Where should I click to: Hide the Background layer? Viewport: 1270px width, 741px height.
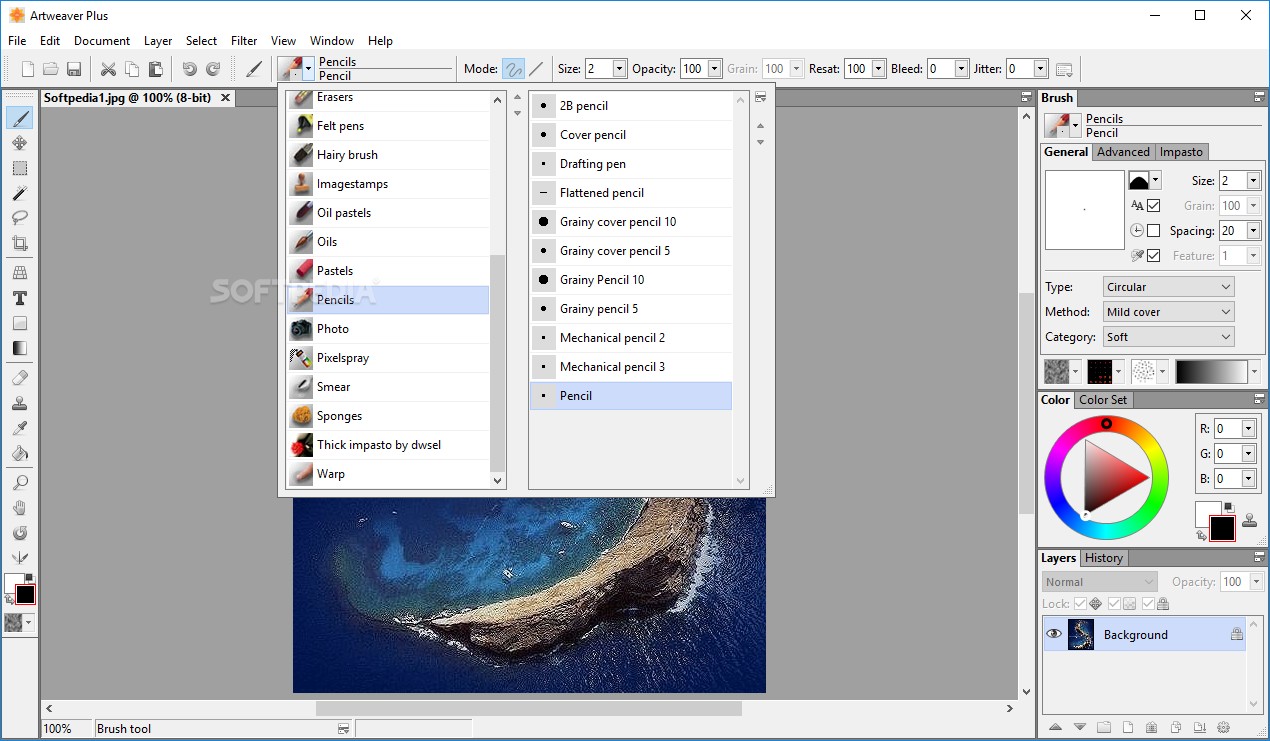point(1053,634)
